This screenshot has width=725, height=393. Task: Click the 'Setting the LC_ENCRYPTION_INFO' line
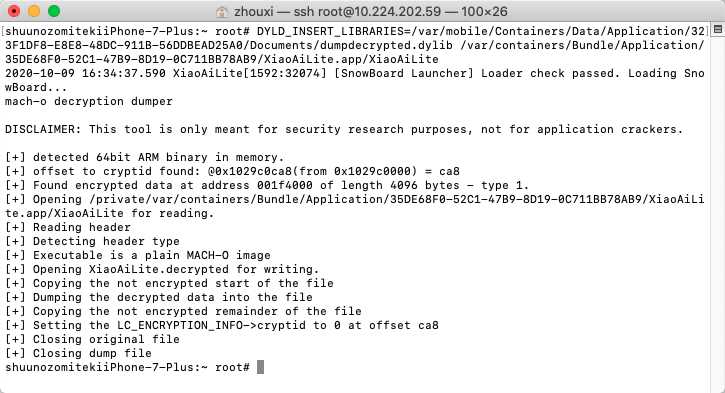point(222,325)
